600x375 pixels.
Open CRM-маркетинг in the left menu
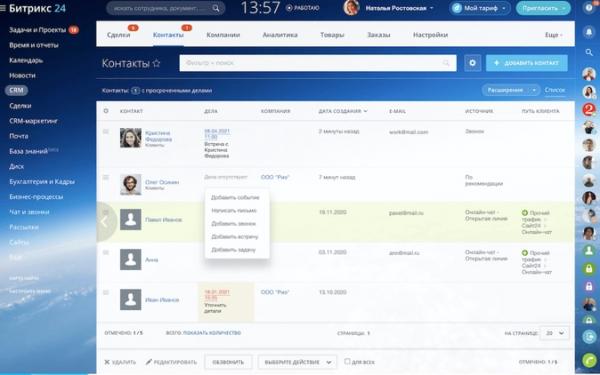point(34,121)
